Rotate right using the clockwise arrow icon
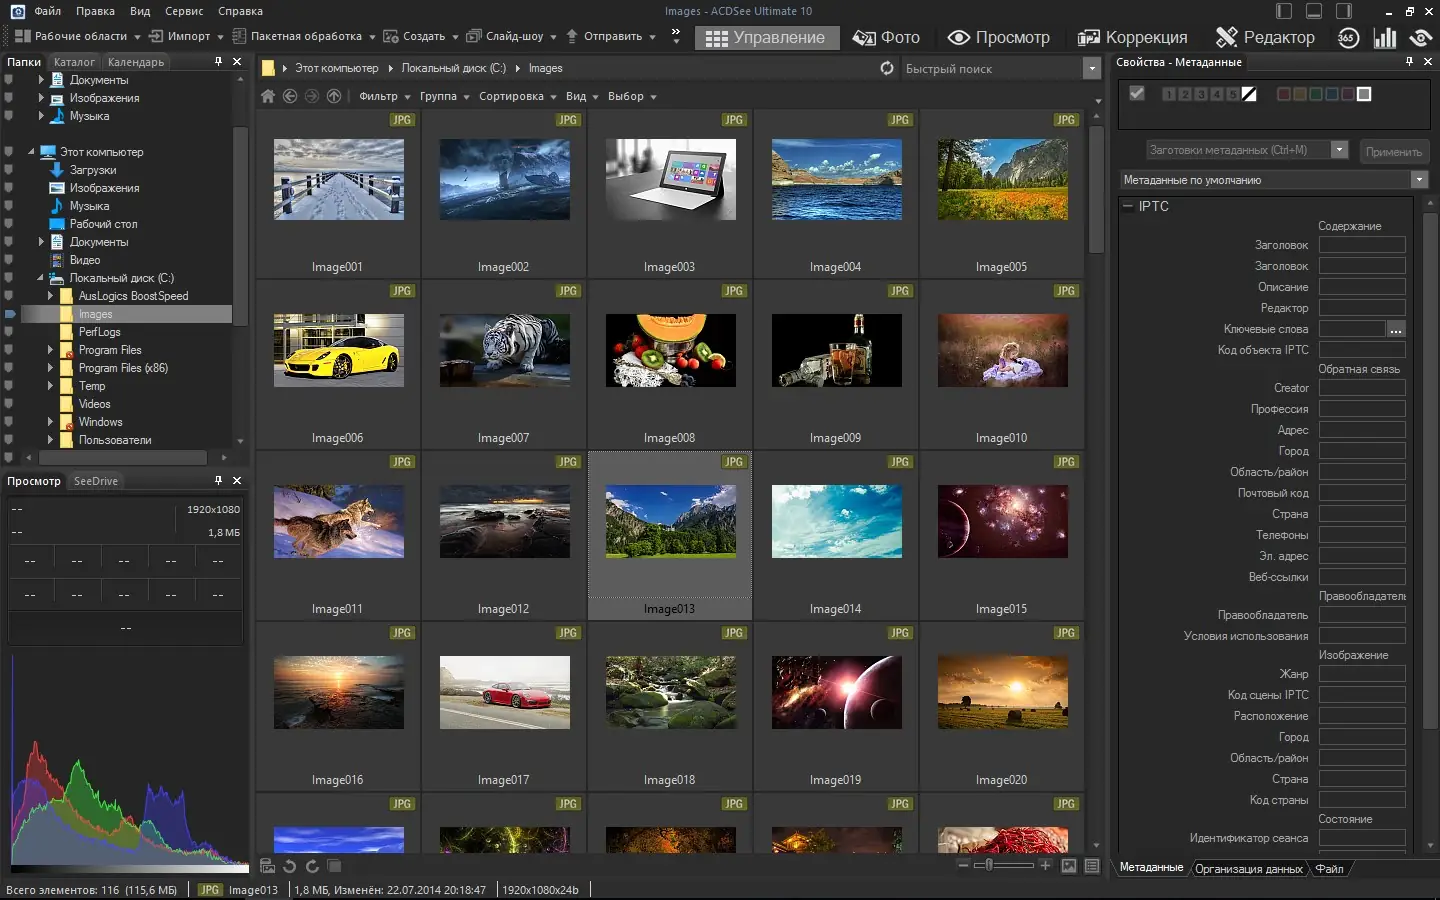 312,866
